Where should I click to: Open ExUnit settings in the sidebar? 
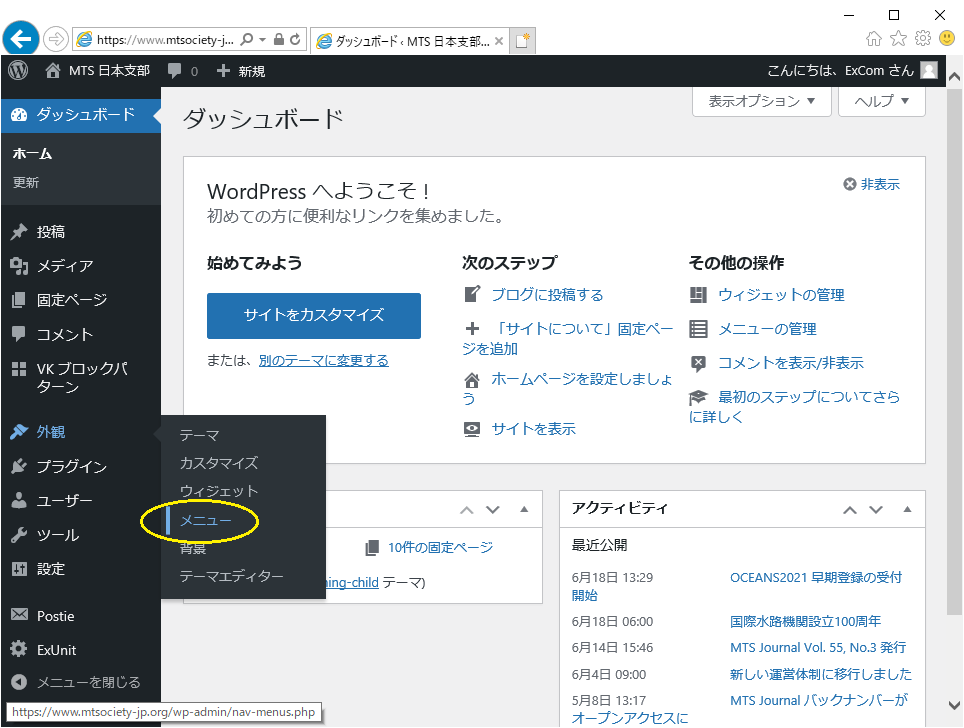coord(56,650)
